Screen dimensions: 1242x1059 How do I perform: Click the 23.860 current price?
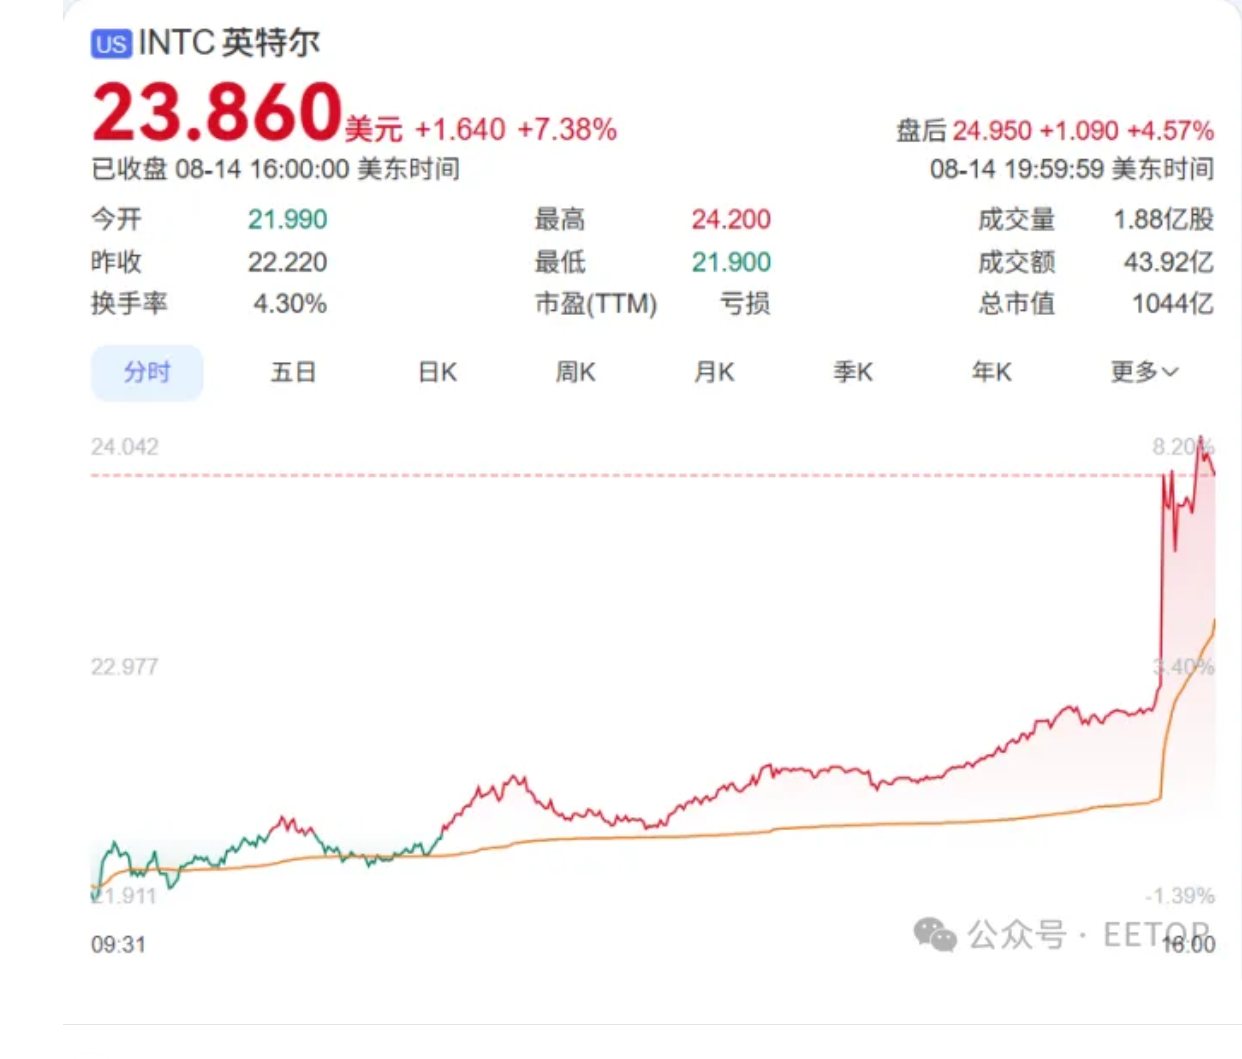[217, 112]
